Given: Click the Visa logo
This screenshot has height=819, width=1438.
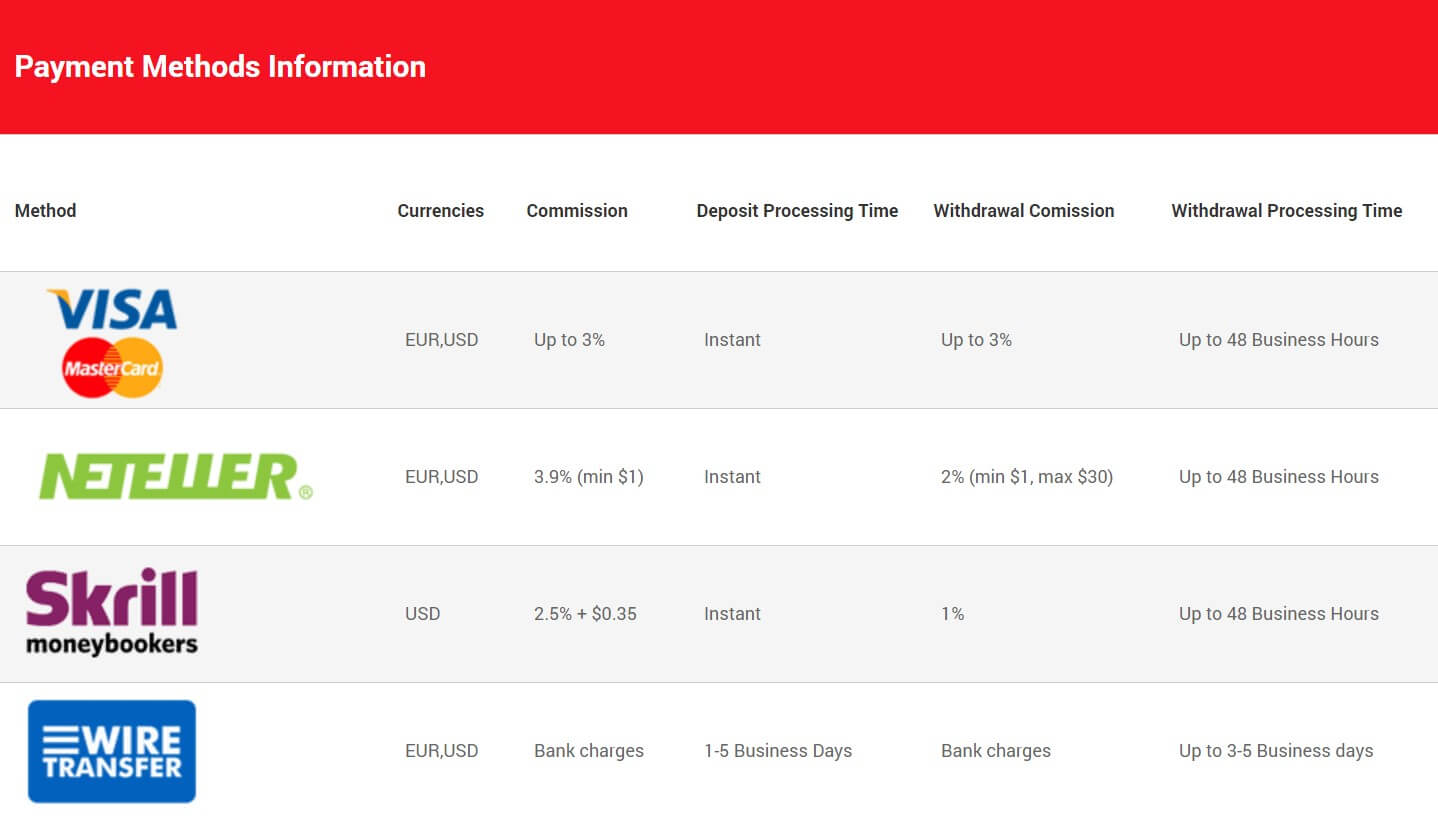Looking at the screenshot, I should point(112,309).
